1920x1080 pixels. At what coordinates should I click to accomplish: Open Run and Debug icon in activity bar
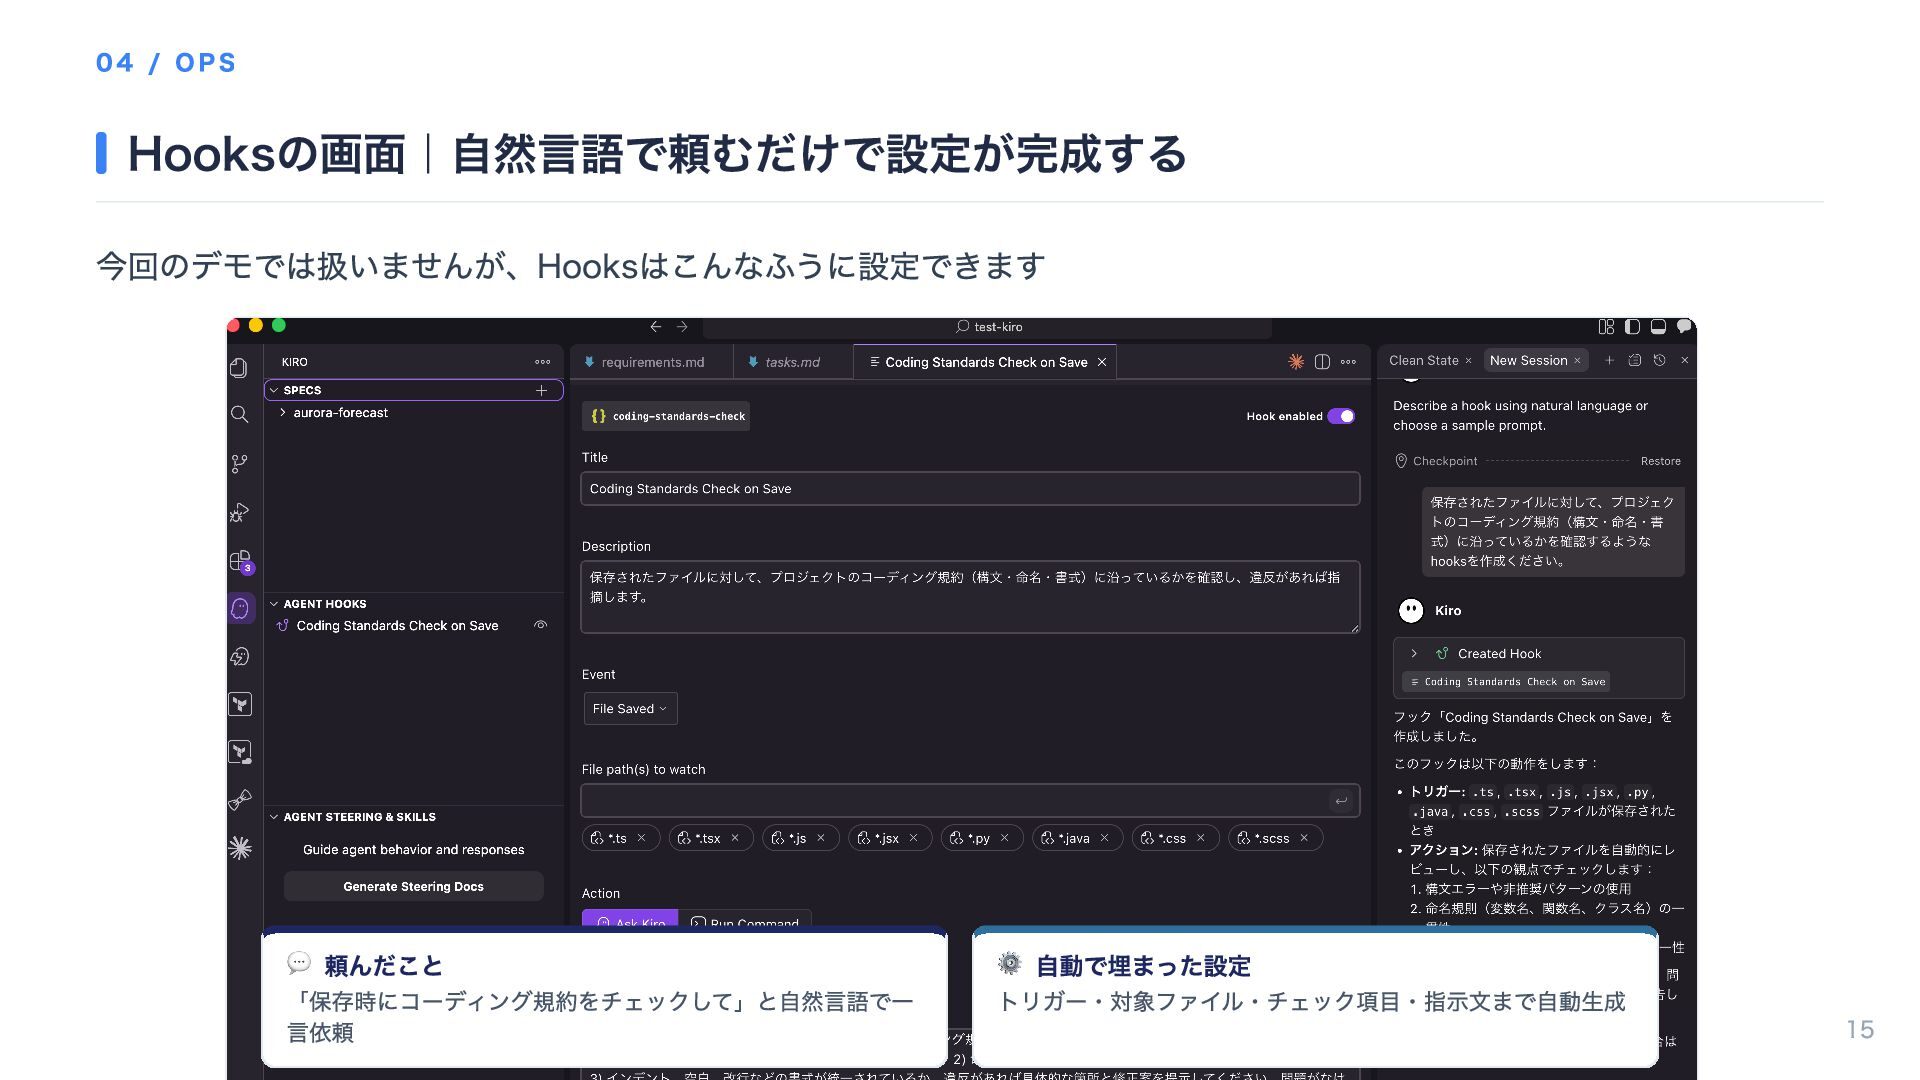pyautogui.click(x=239, y=512)
